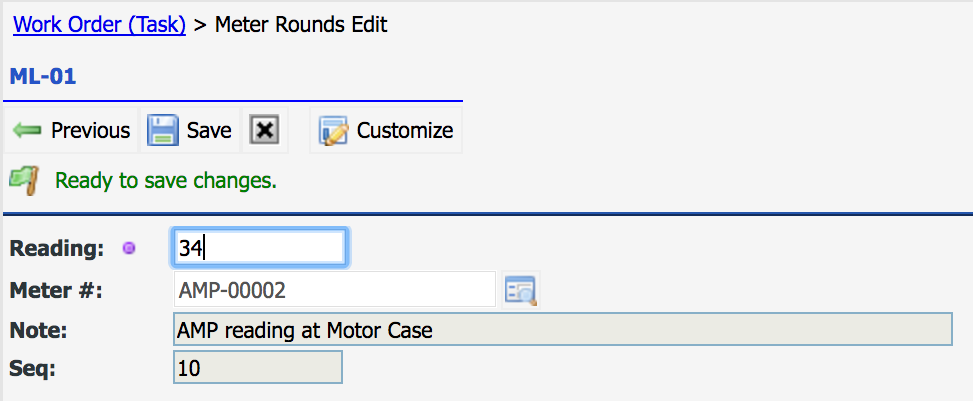Click the green Previous arrow icon
The width and height of the screenshot is (973, 401).
point(27,131)
